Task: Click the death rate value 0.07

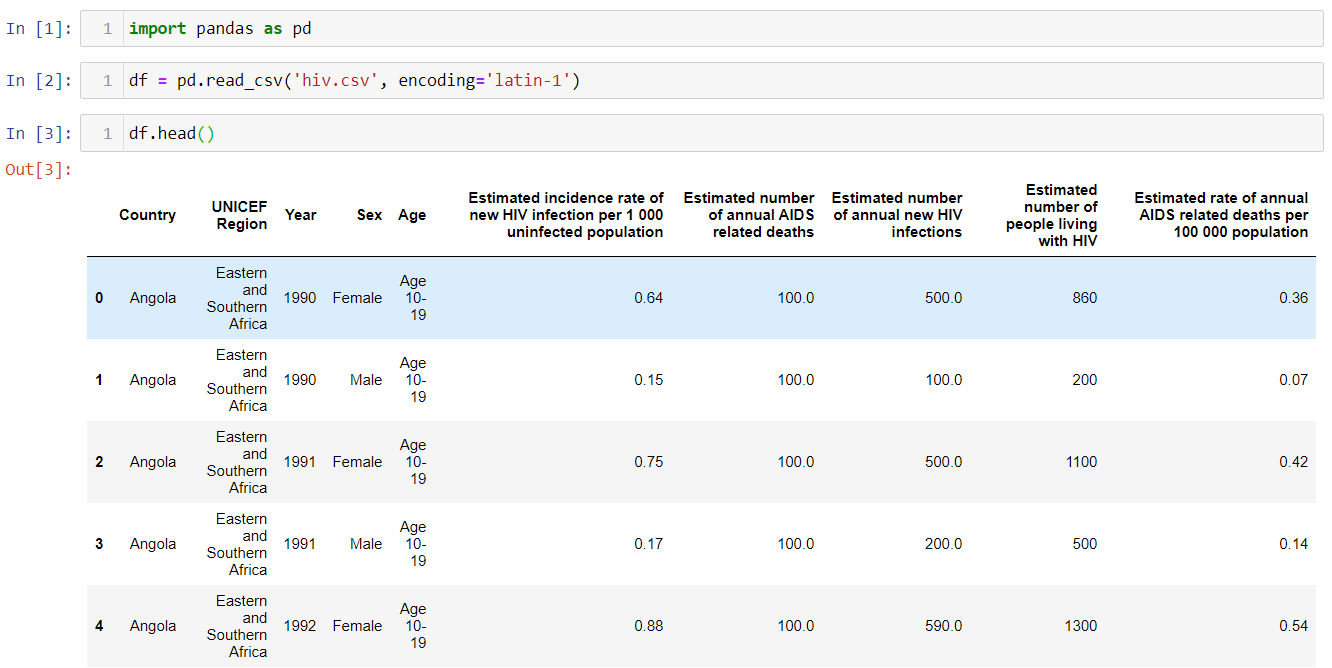Action: [x=1294, y=380]
